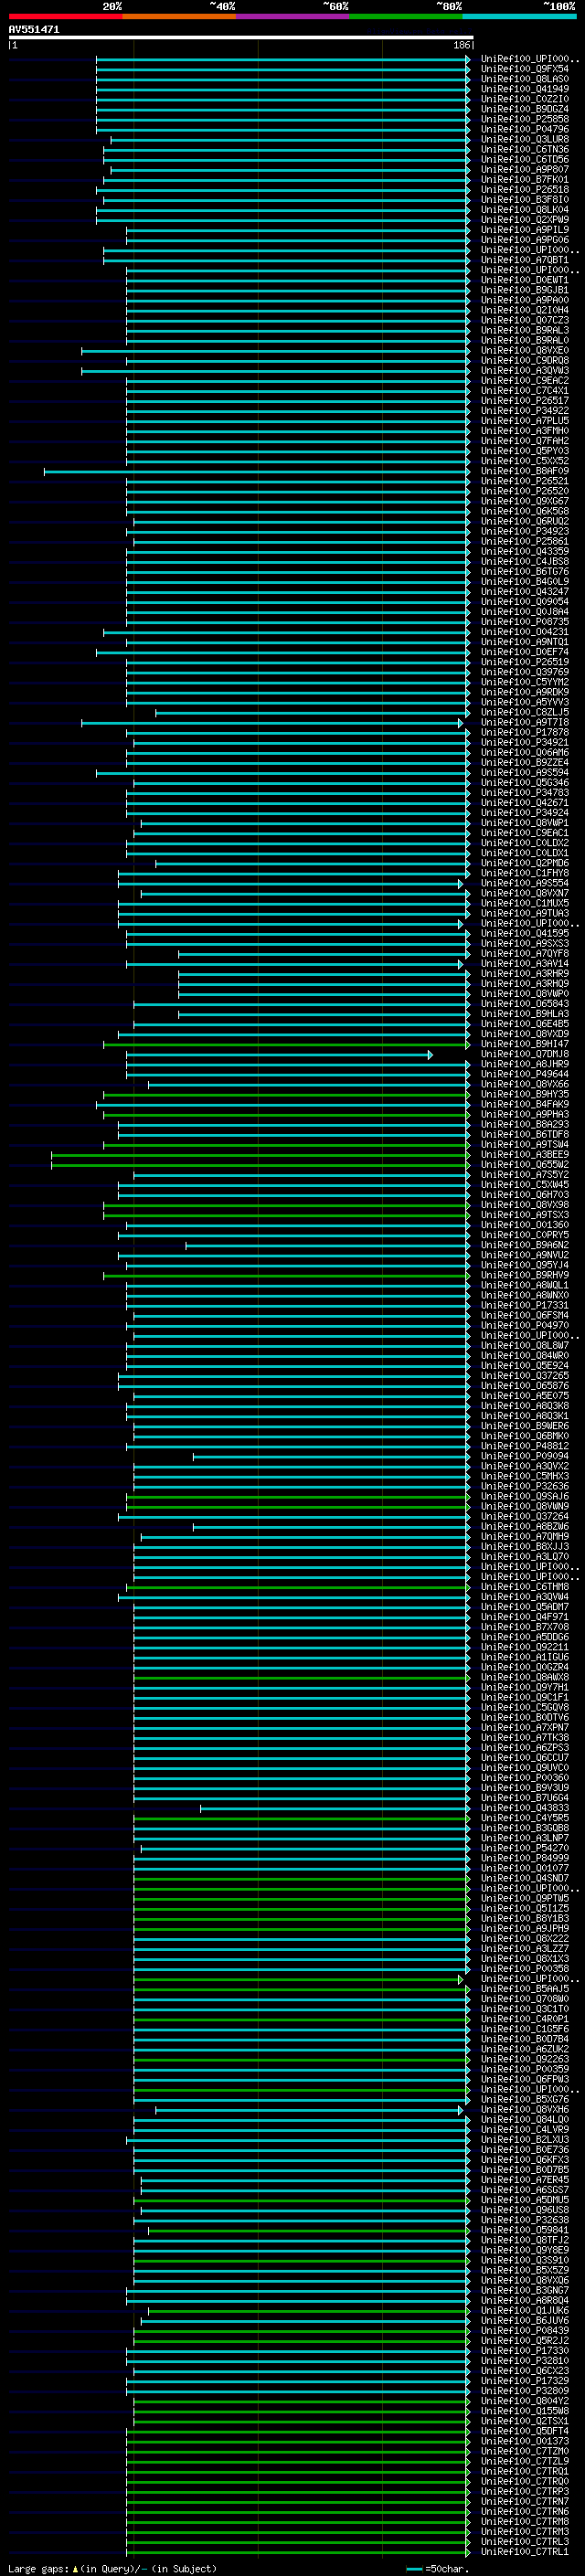Click the red 20% identity color segment
Image resolution: width=585 pixels, height=2576 pixels.
click(x=65, y=16)
